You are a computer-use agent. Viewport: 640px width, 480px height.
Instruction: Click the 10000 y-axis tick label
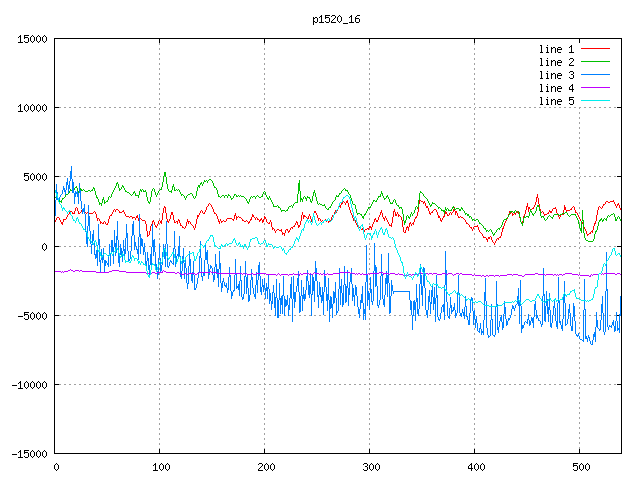tap(30, 108)
